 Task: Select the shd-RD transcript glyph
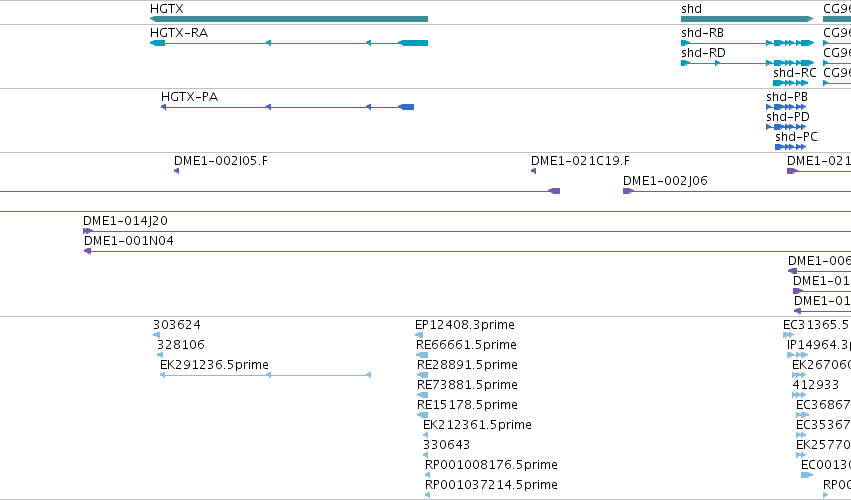coord(747,63)
